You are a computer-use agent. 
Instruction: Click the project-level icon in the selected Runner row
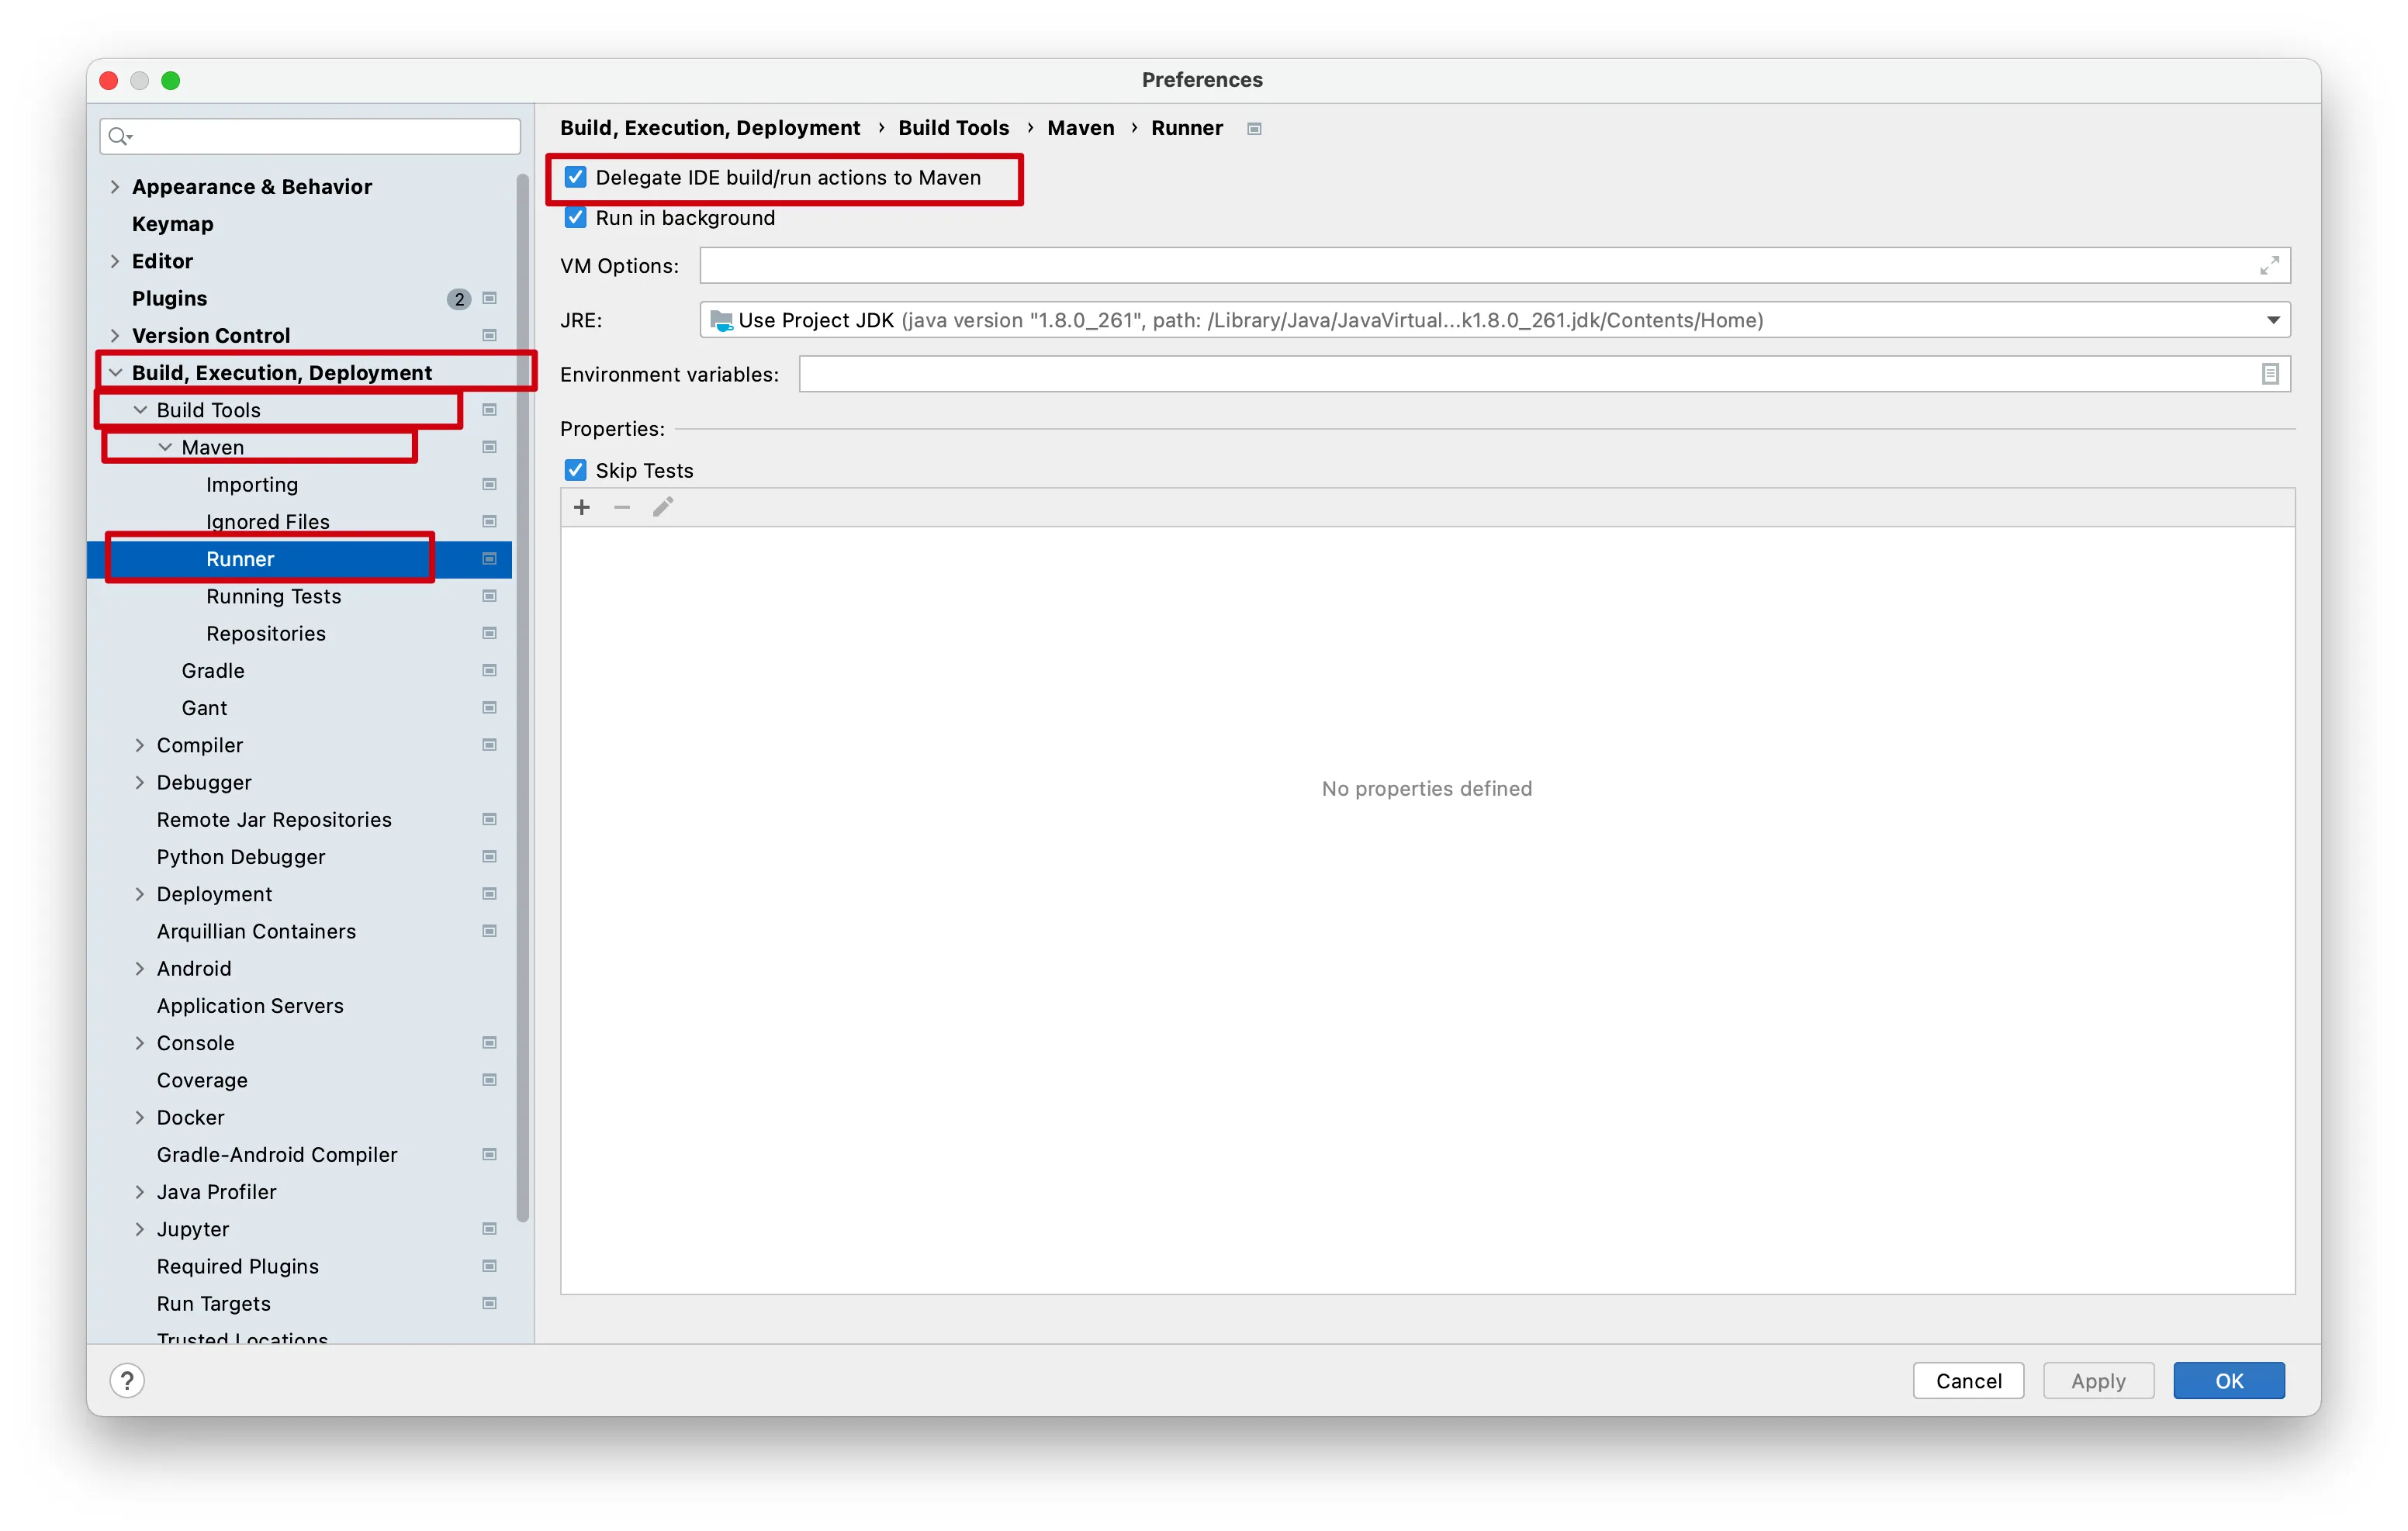(490, 559)
